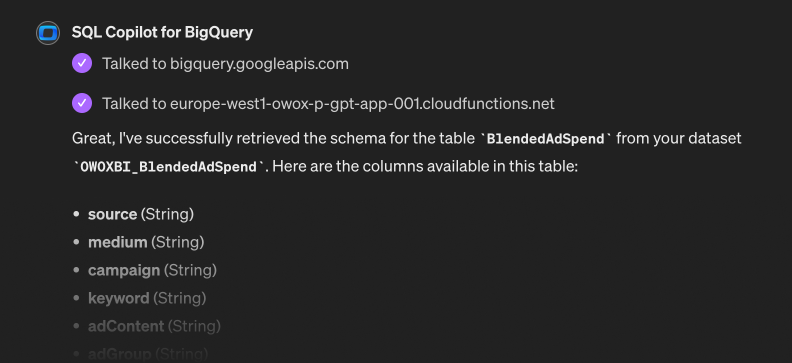Image resolution: width=792 pixels, height=363 pixels.
Task: Click the 'from your dataset' phrase
Action: pos(679,138)
